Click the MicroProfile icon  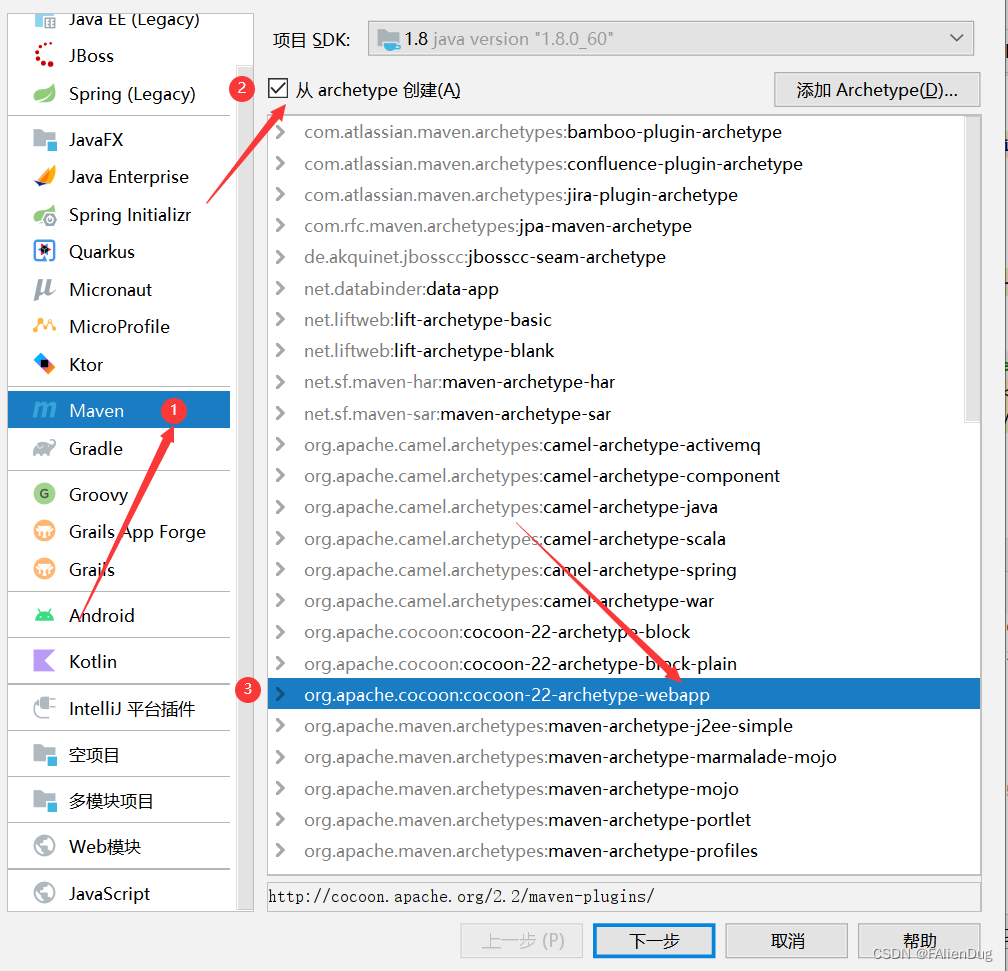click(44, 326)
